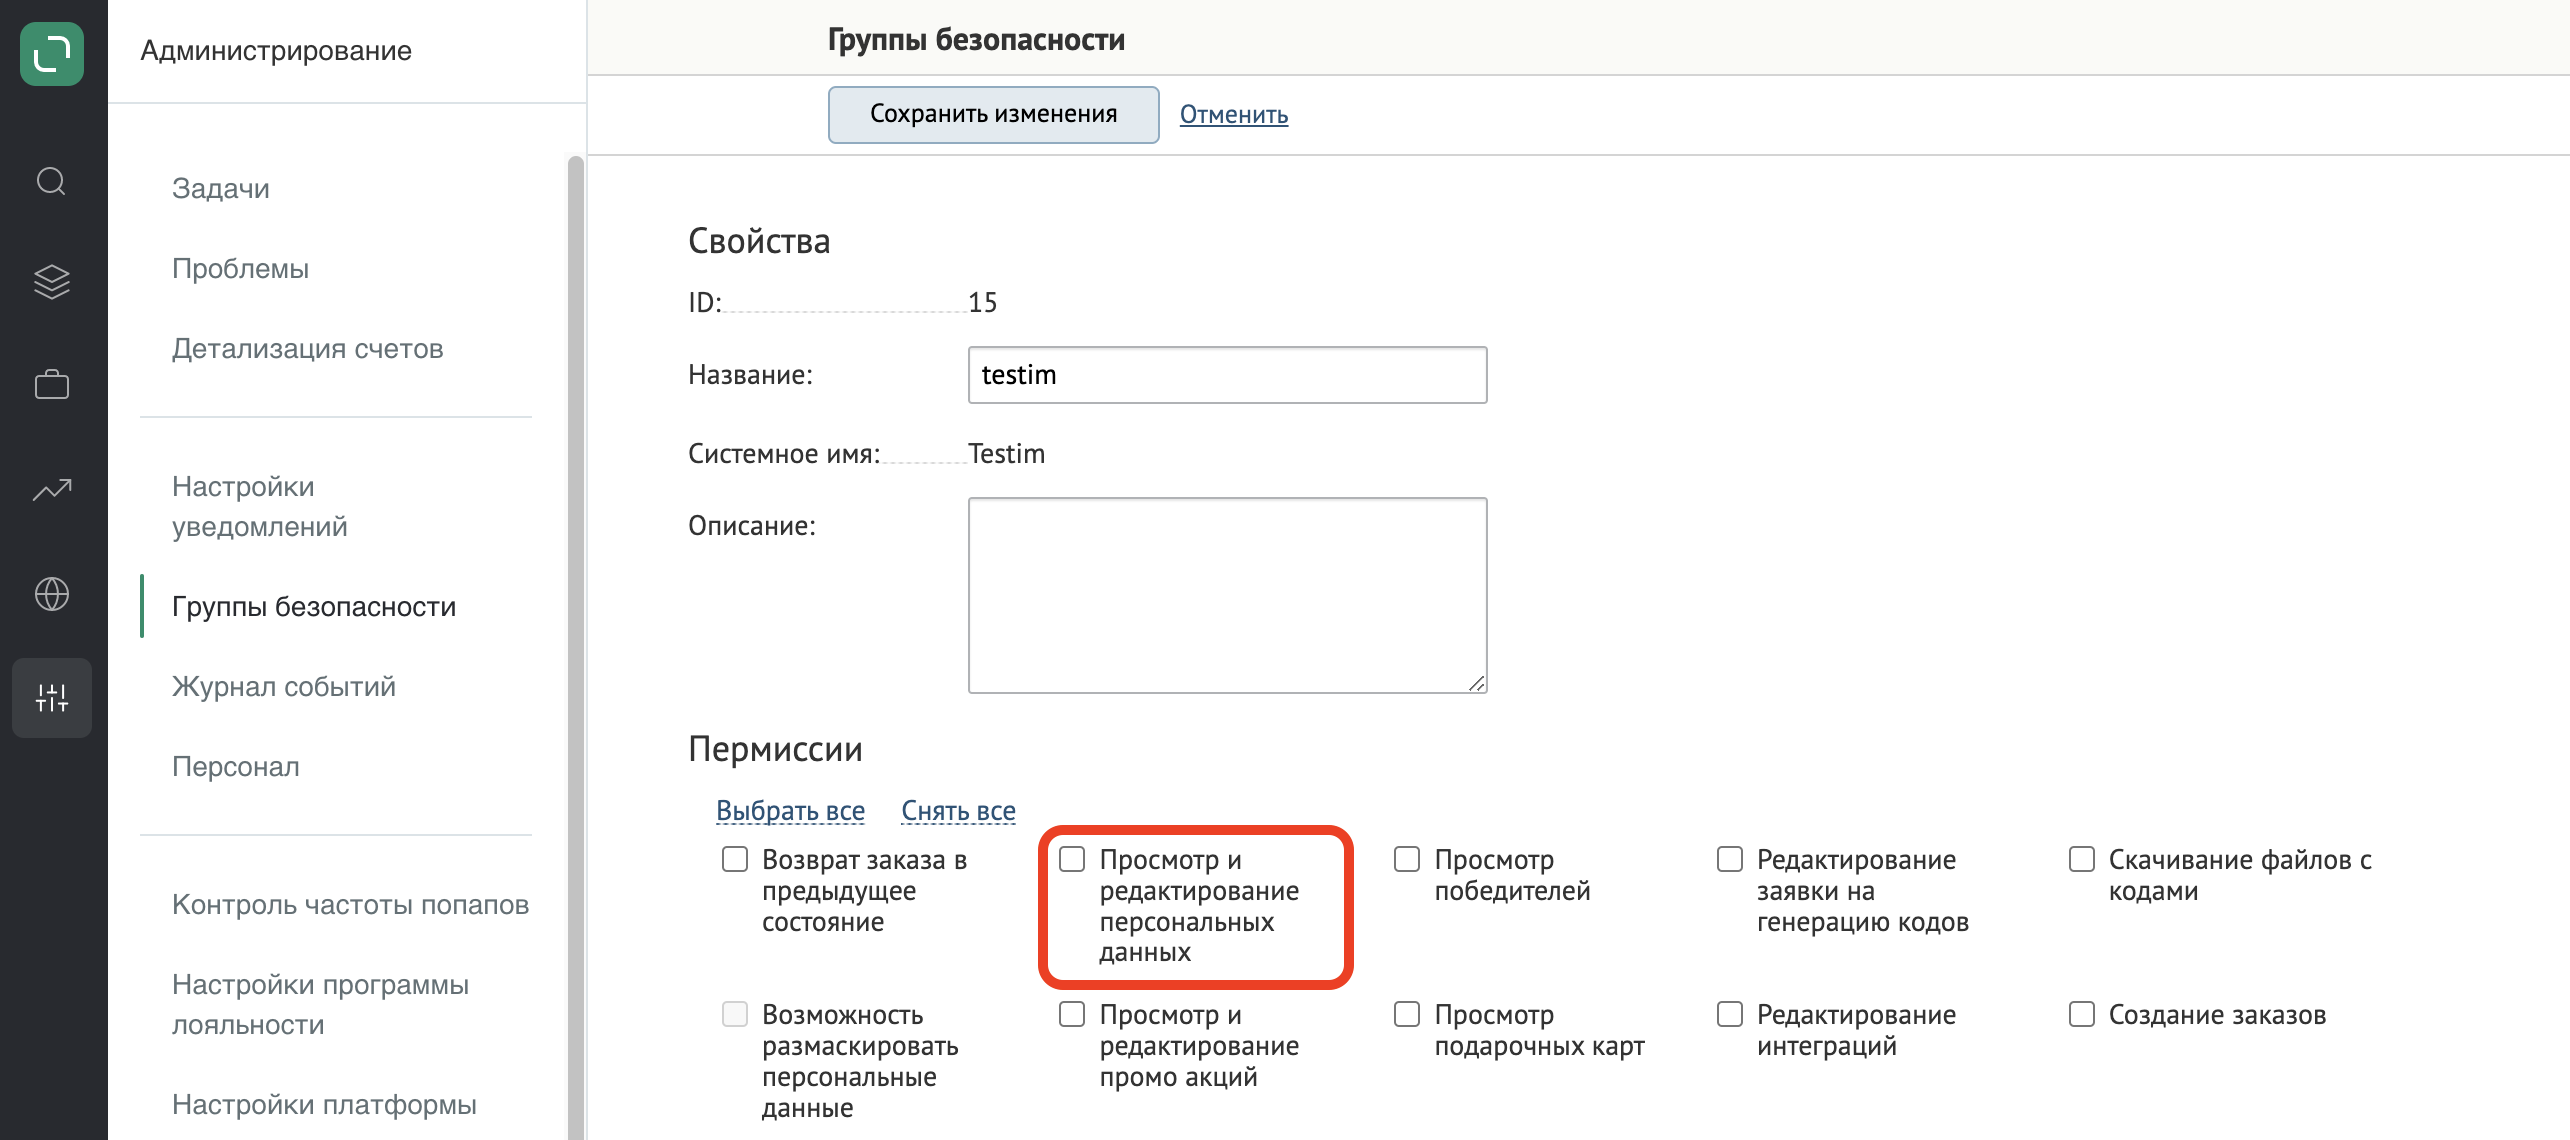
Task: Click the green app logo icon
Action: [52, 54]
